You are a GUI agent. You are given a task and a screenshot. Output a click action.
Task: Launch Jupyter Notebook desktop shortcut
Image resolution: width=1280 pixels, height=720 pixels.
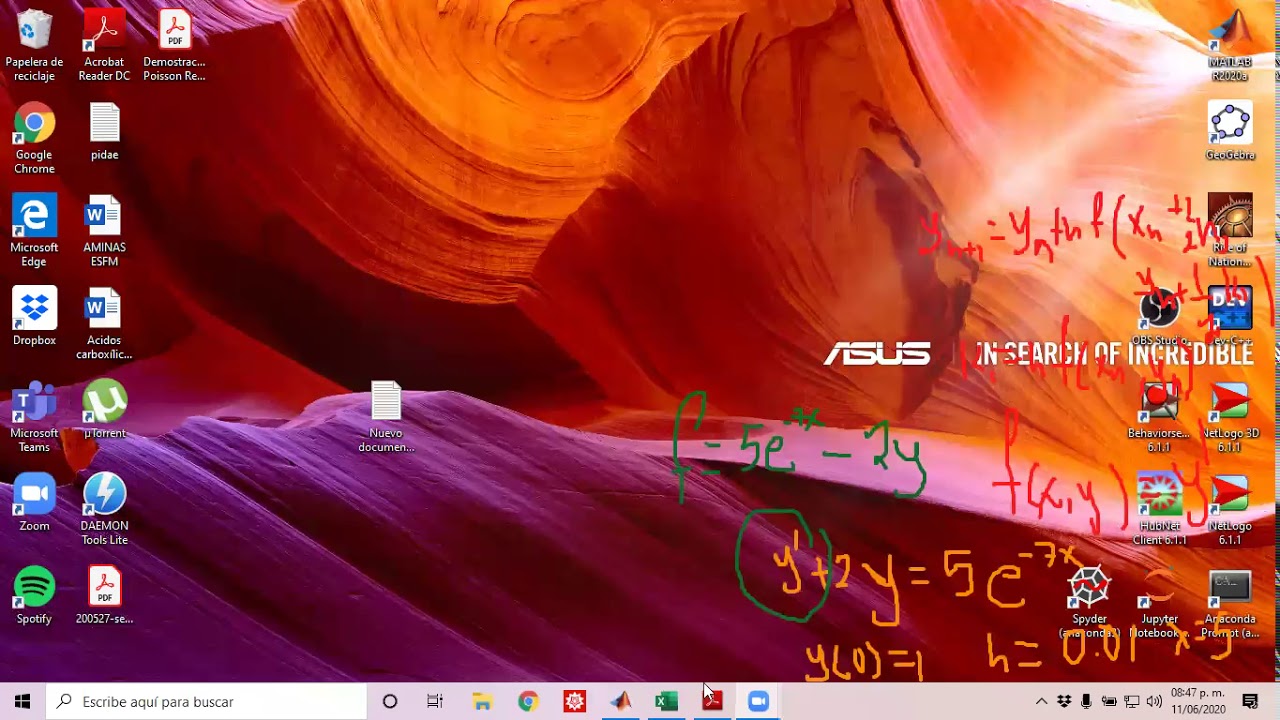click(x=1160, y=603)
